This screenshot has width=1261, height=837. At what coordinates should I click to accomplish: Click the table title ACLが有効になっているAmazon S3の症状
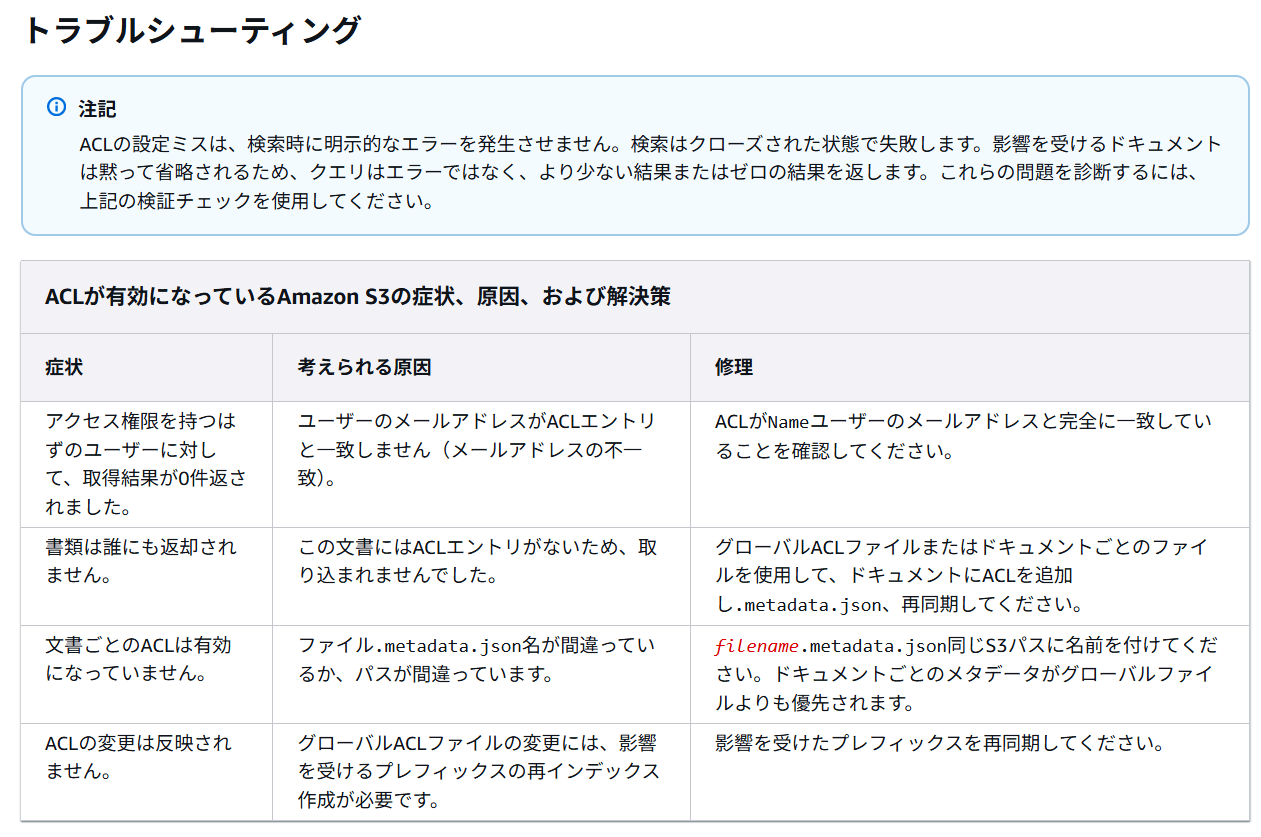pyautogui.click(x=358, y=297)
